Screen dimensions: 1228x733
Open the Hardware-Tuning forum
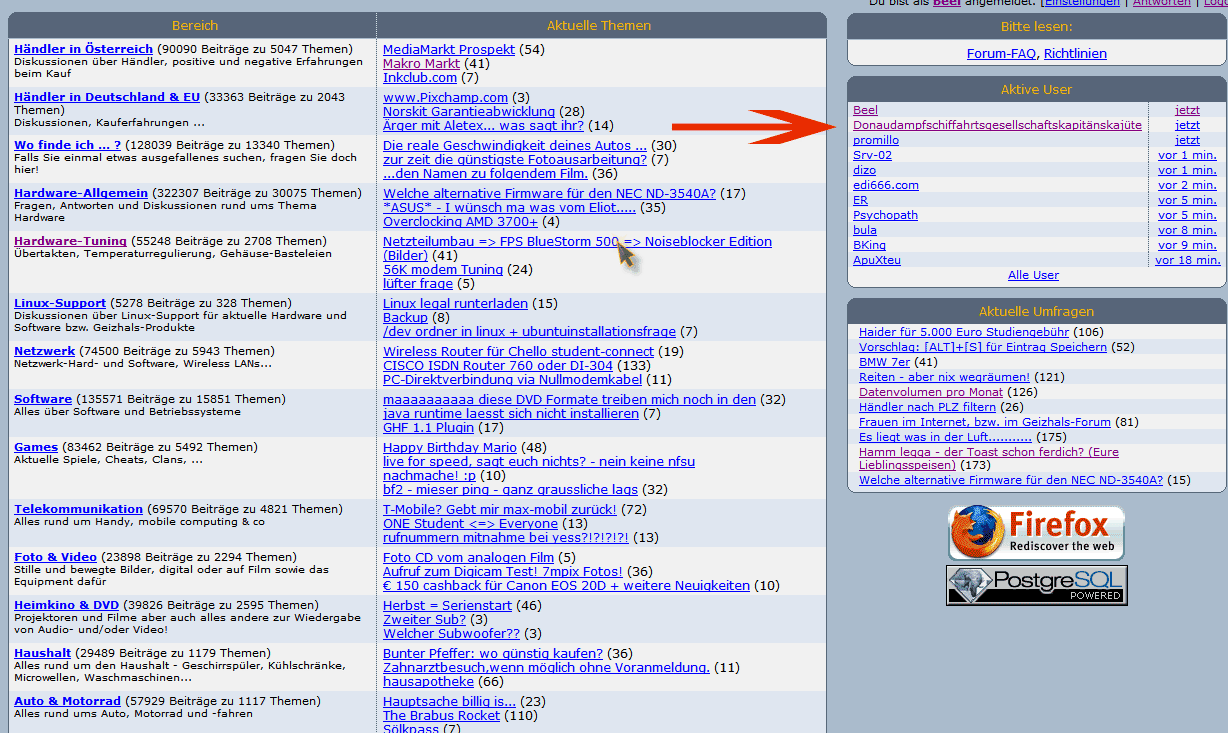(x=70, y=241)
